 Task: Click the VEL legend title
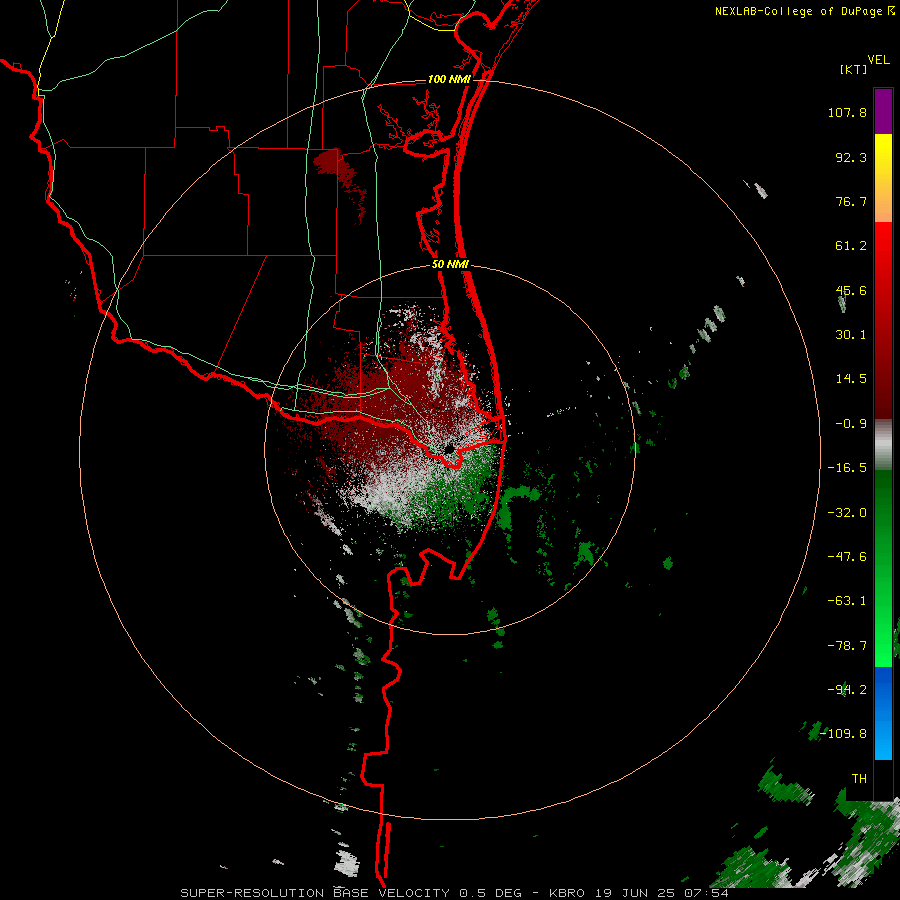coord(878,60)
